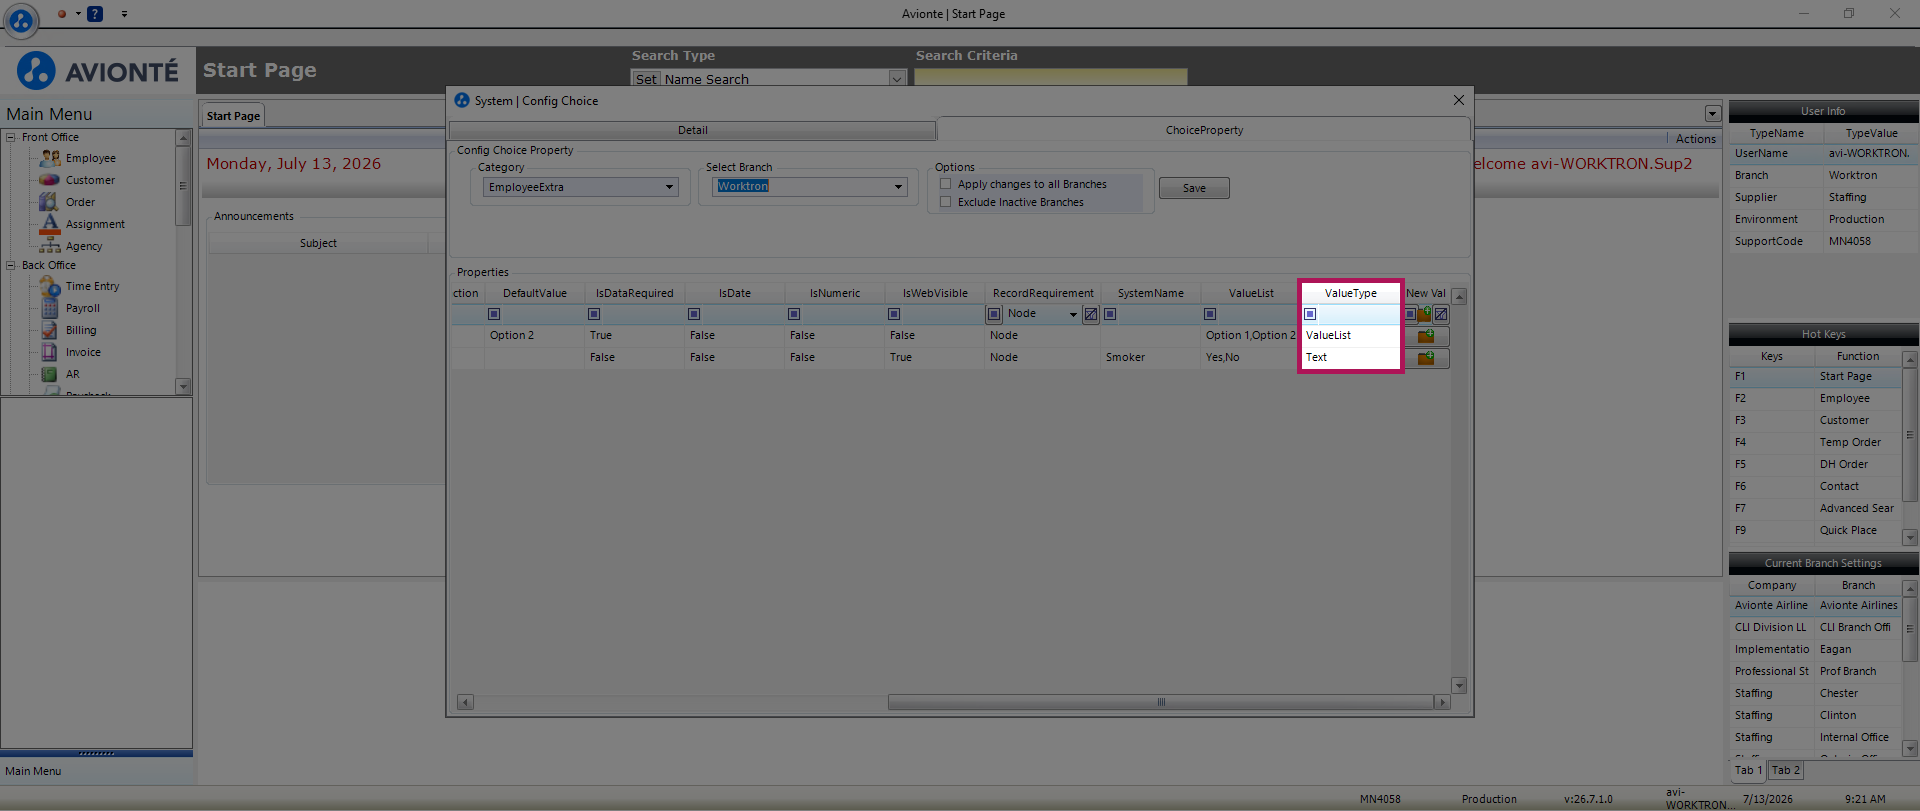Click the Search Criteria input field

(1051, 78)
